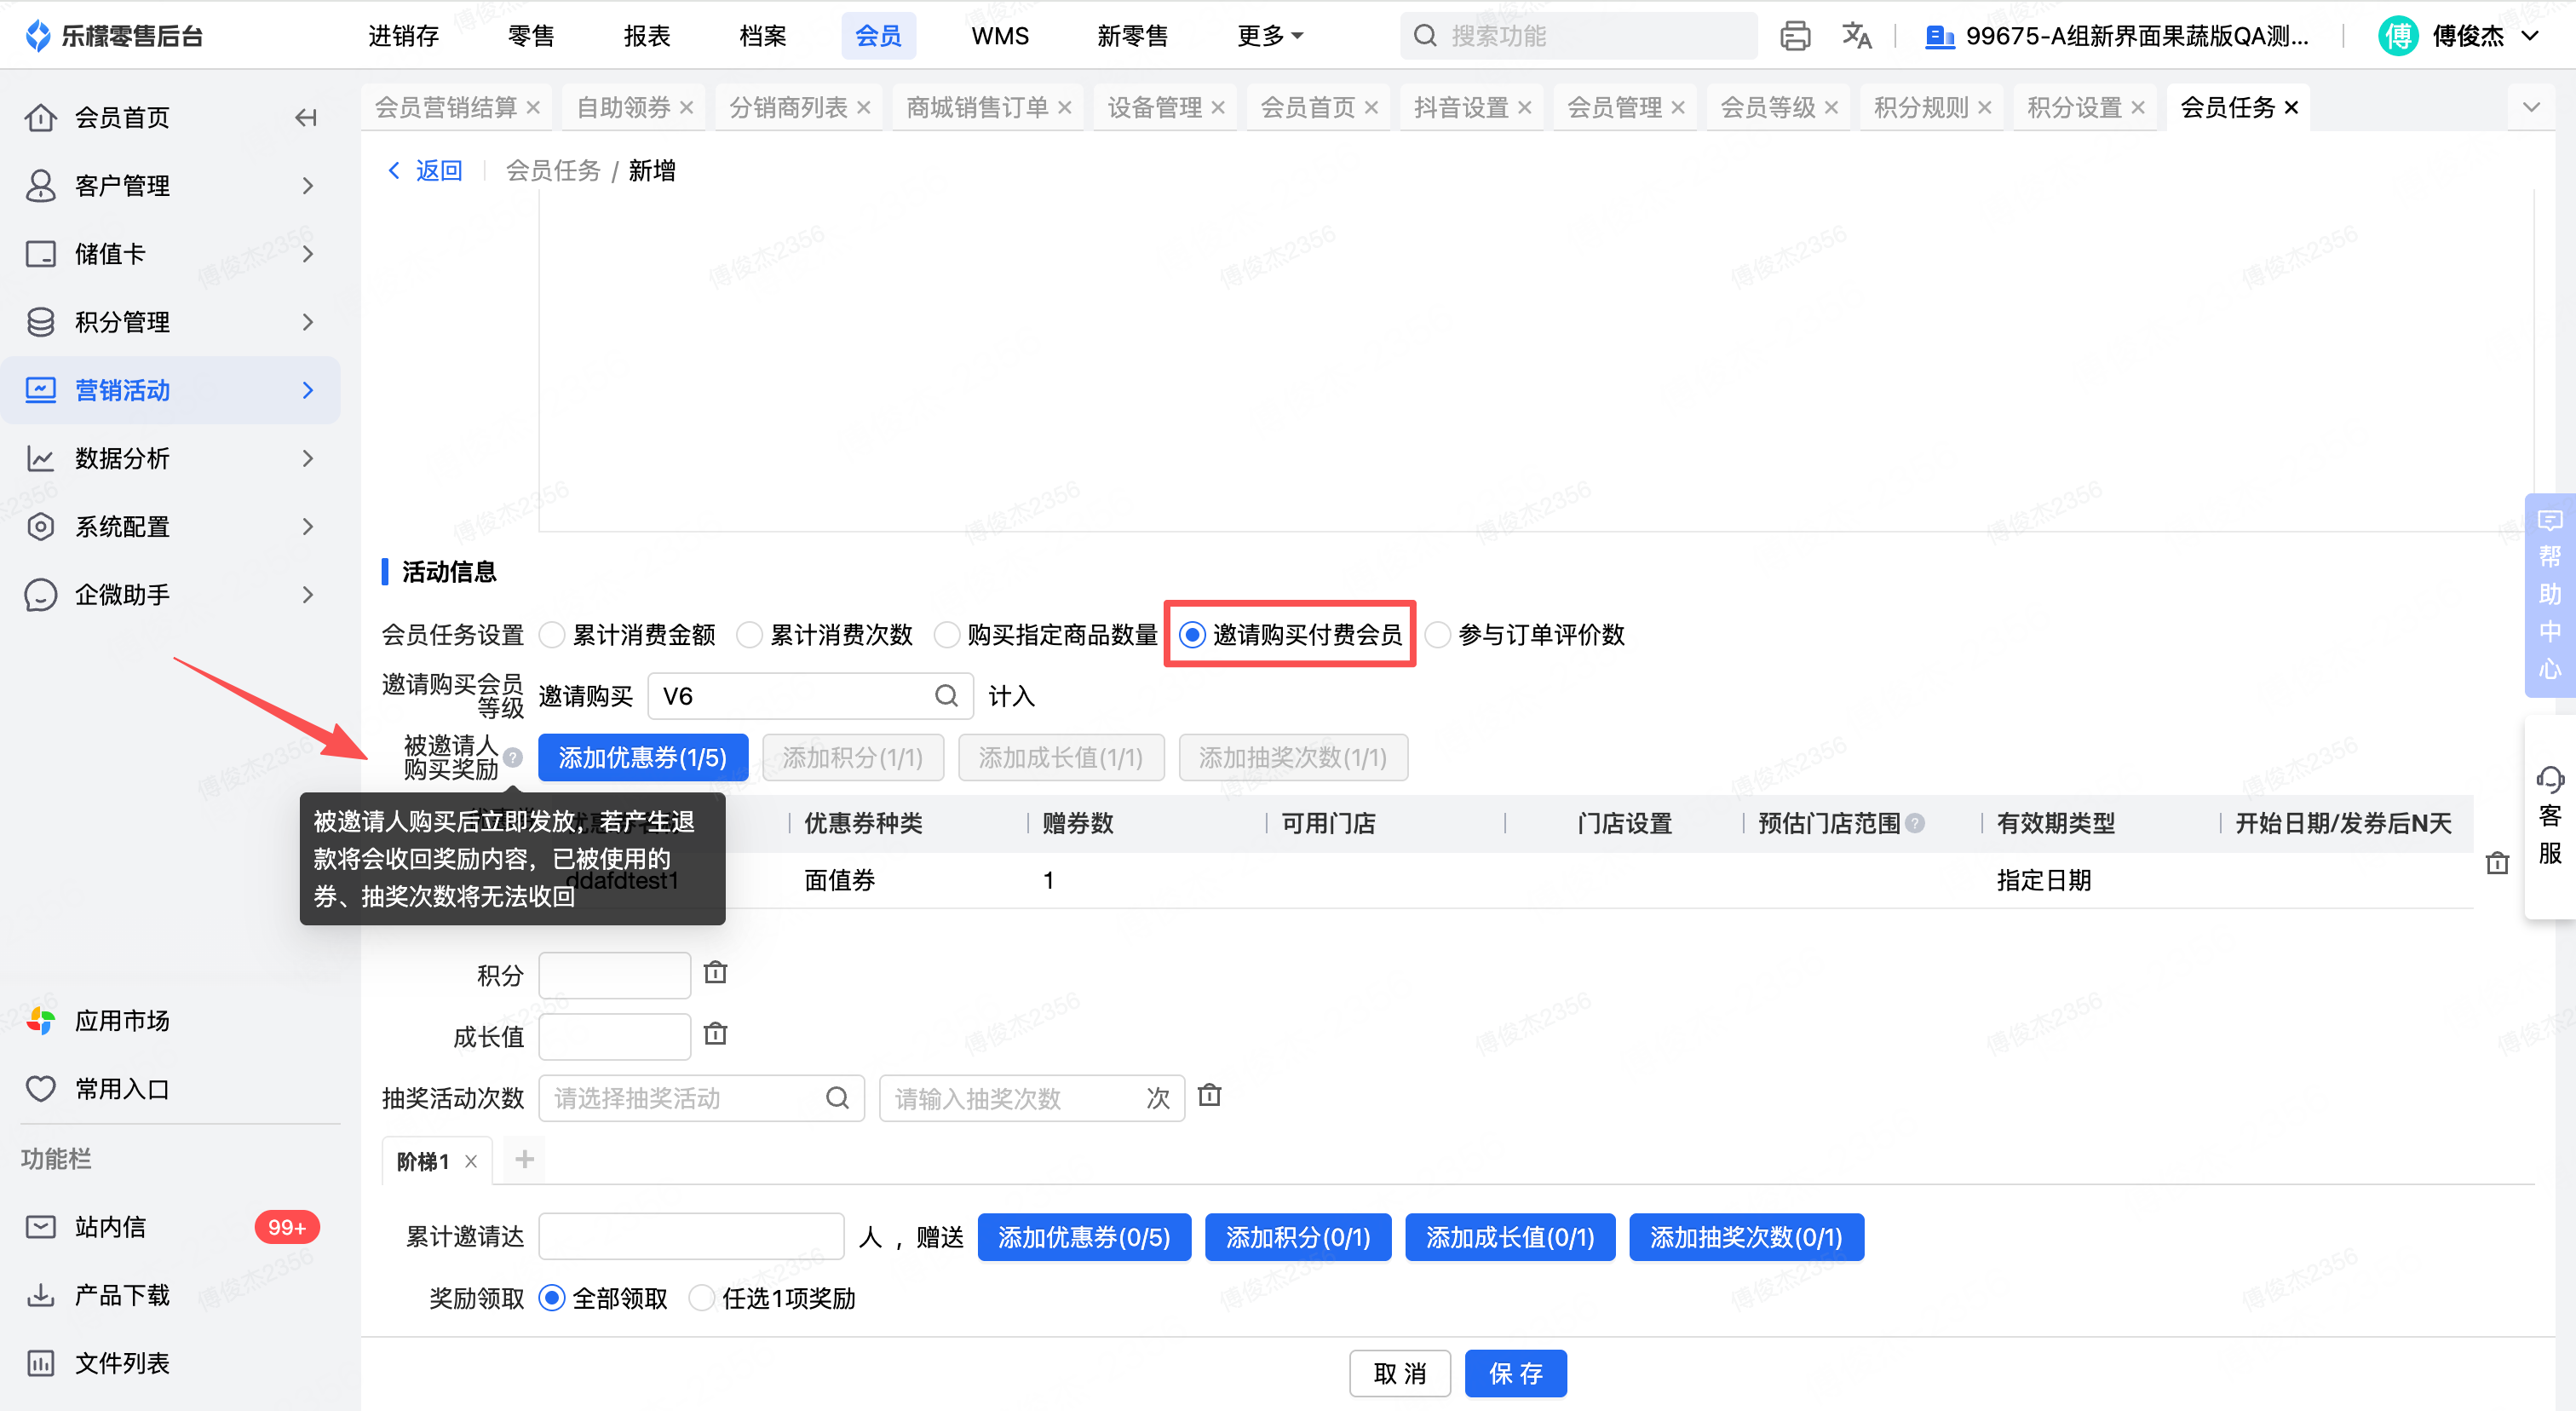Open the 报表 top menu
The height and width of the screenshot is (1411, 2576).
pyautogui.click(x=646, y=36)
